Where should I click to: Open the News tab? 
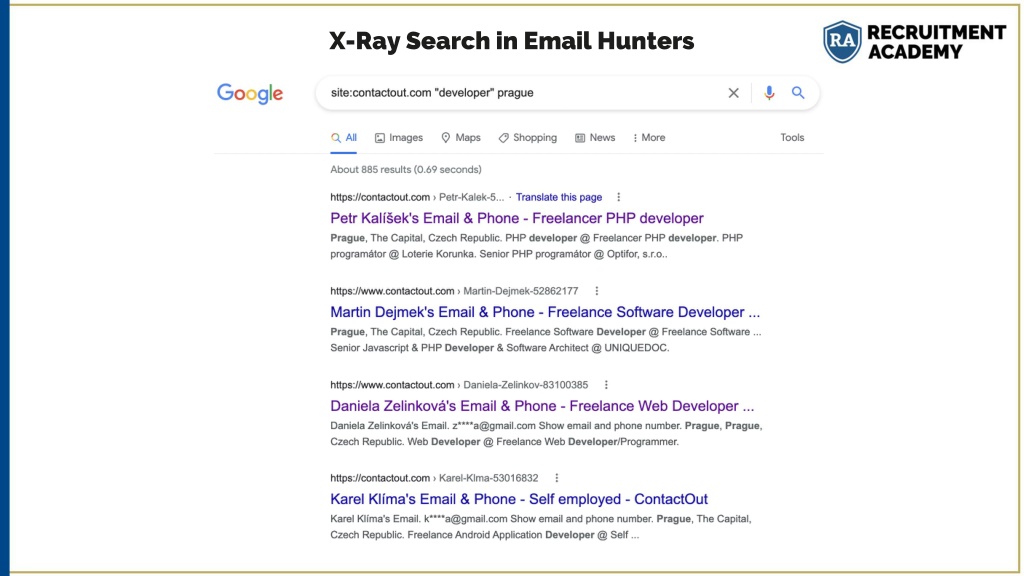coord(595,138)
